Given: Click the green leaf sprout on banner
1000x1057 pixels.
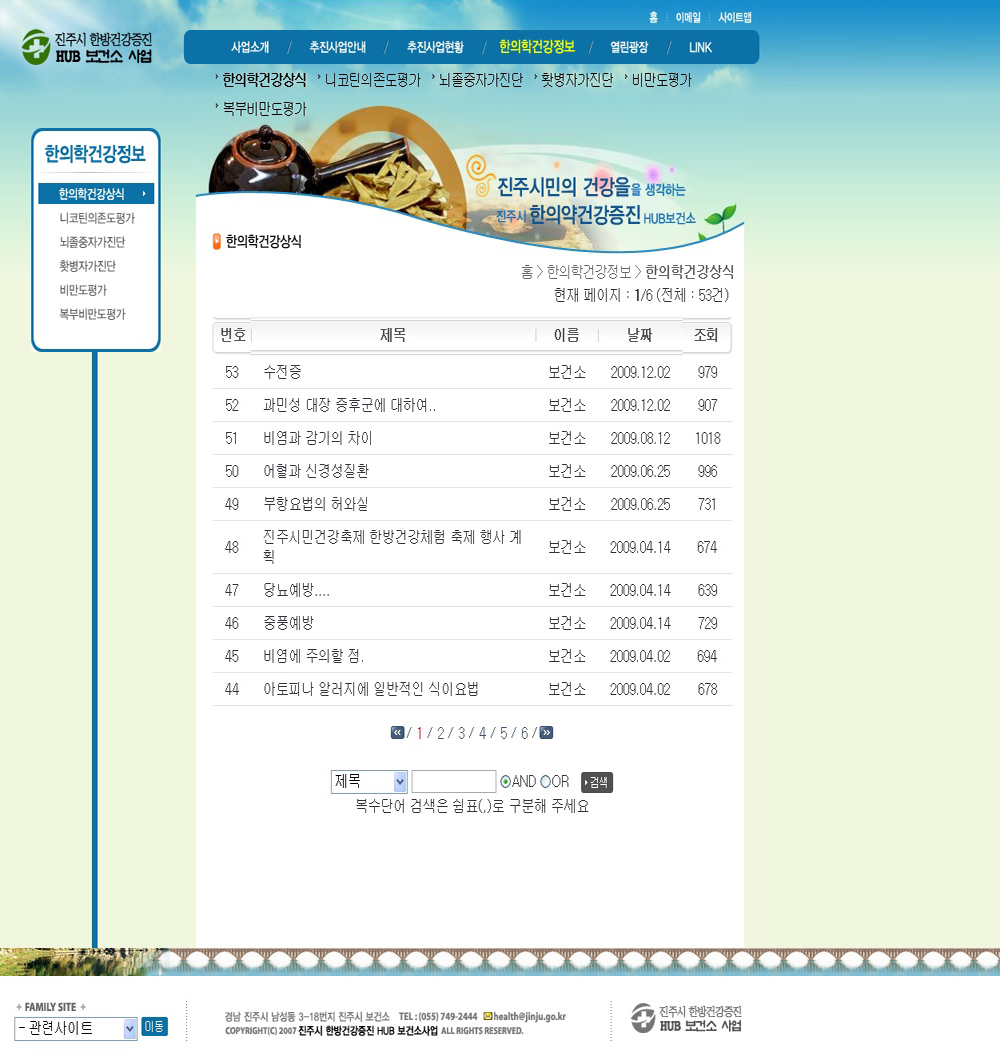Looking at the screenshot, I should point(720,217).
